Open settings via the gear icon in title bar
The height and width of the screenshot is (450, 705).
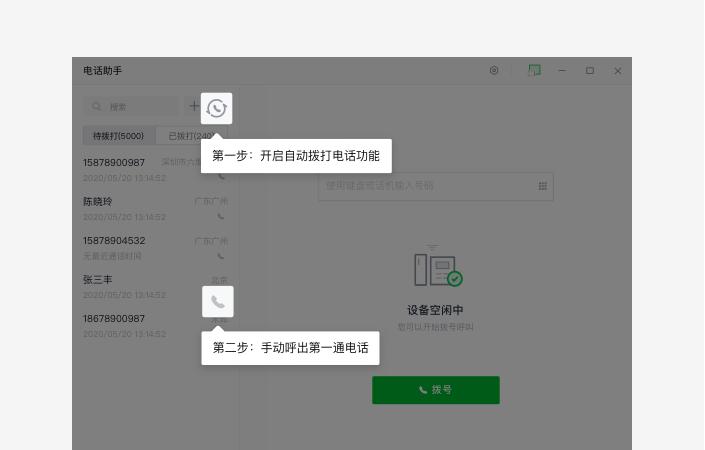494,70
